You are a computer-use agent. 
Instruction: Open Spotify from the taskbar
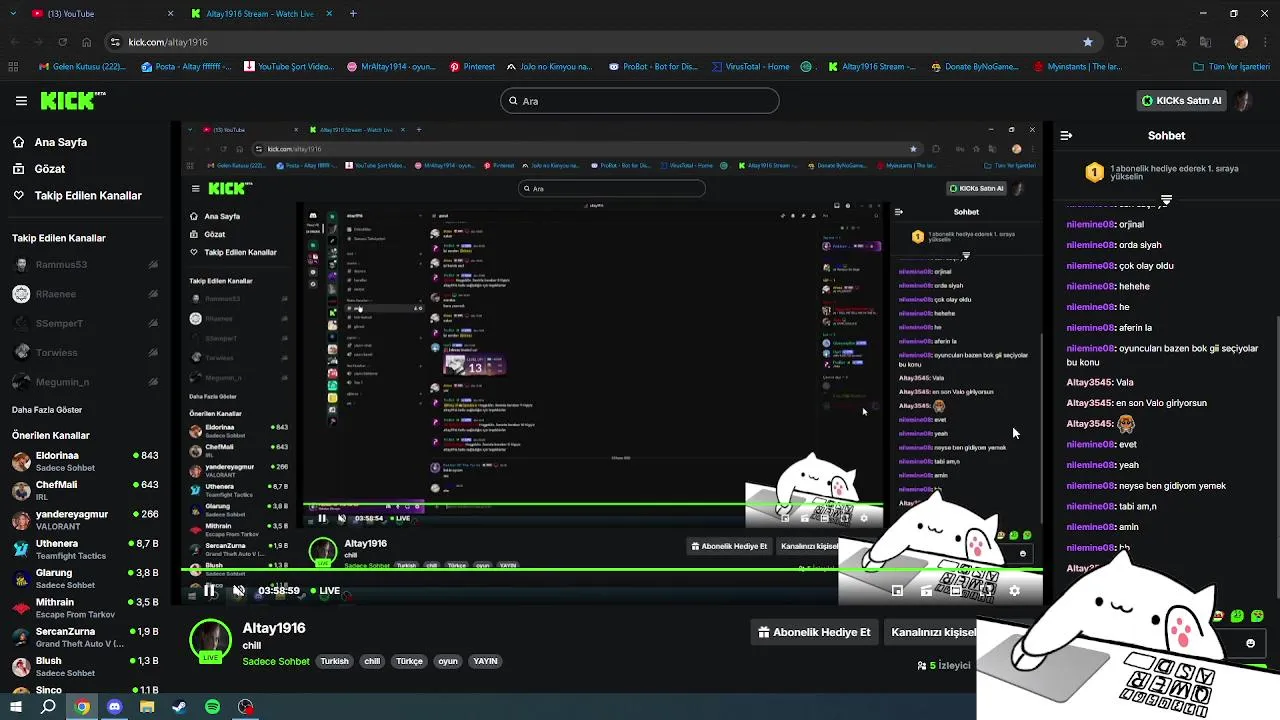213,707
